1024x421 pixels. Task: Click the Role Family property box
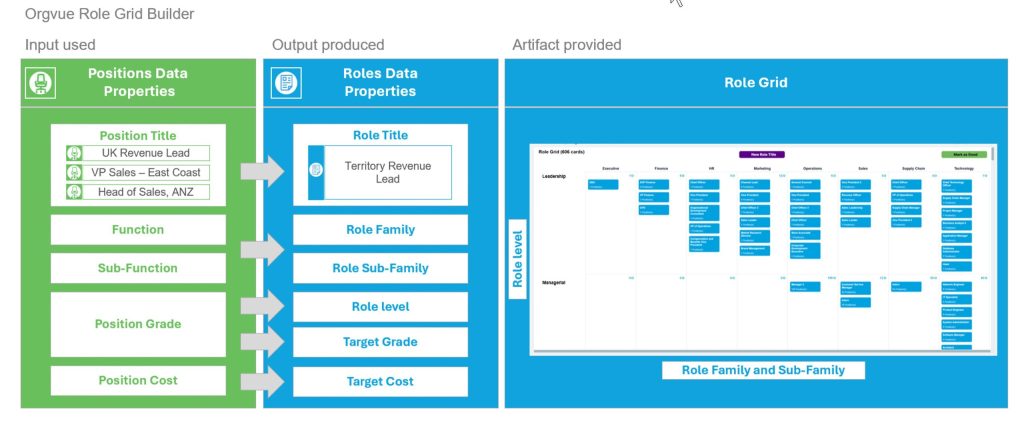tap(380, 230)
